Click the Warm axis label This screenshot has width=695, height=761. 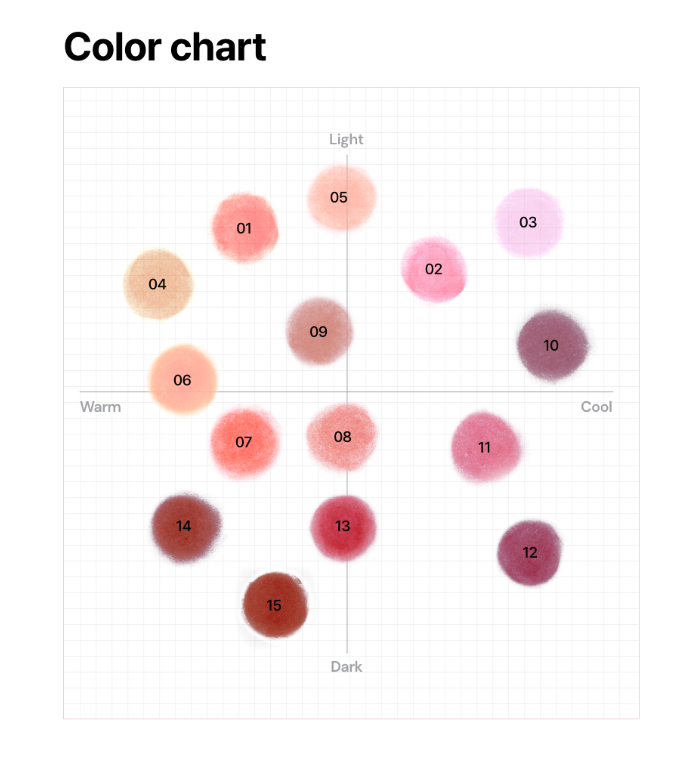[x=100, y=407]
